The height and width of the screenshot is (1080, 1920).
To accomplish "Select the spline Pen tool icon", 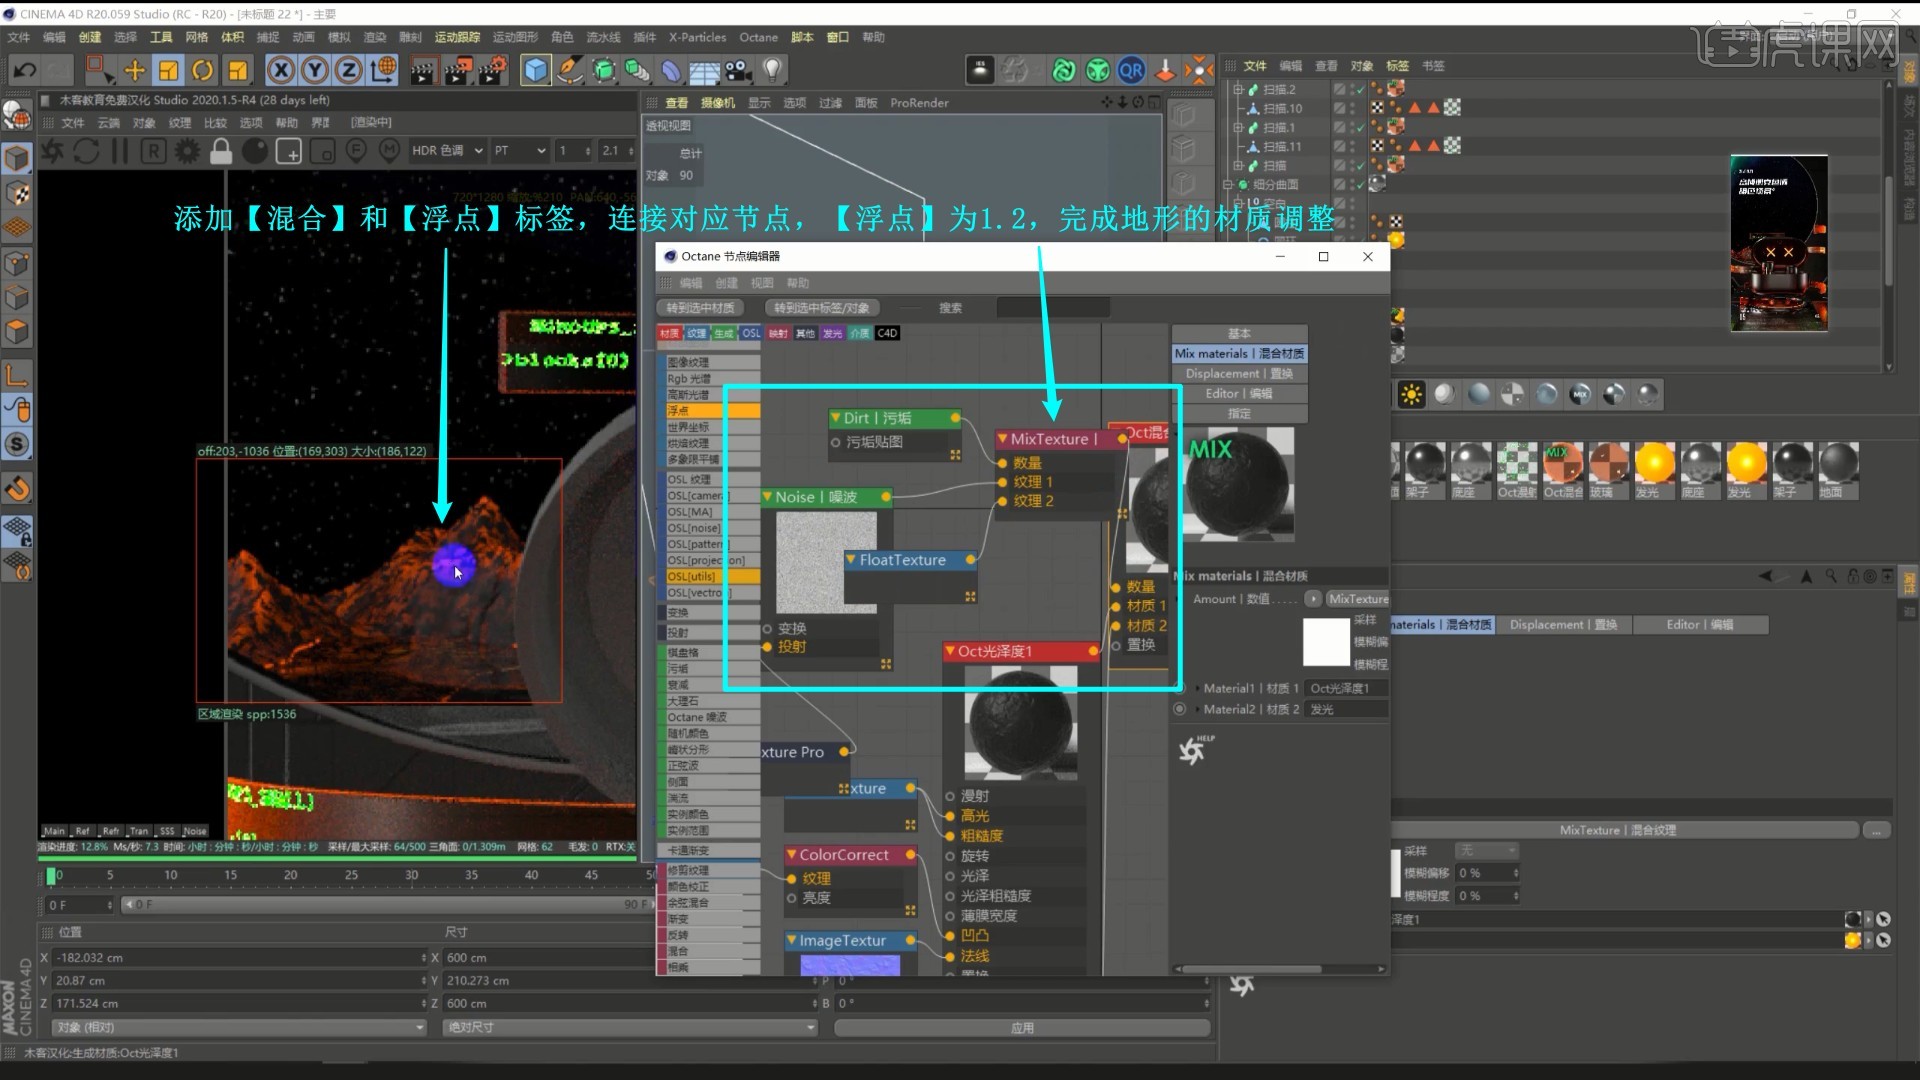I will coord(569,70).
